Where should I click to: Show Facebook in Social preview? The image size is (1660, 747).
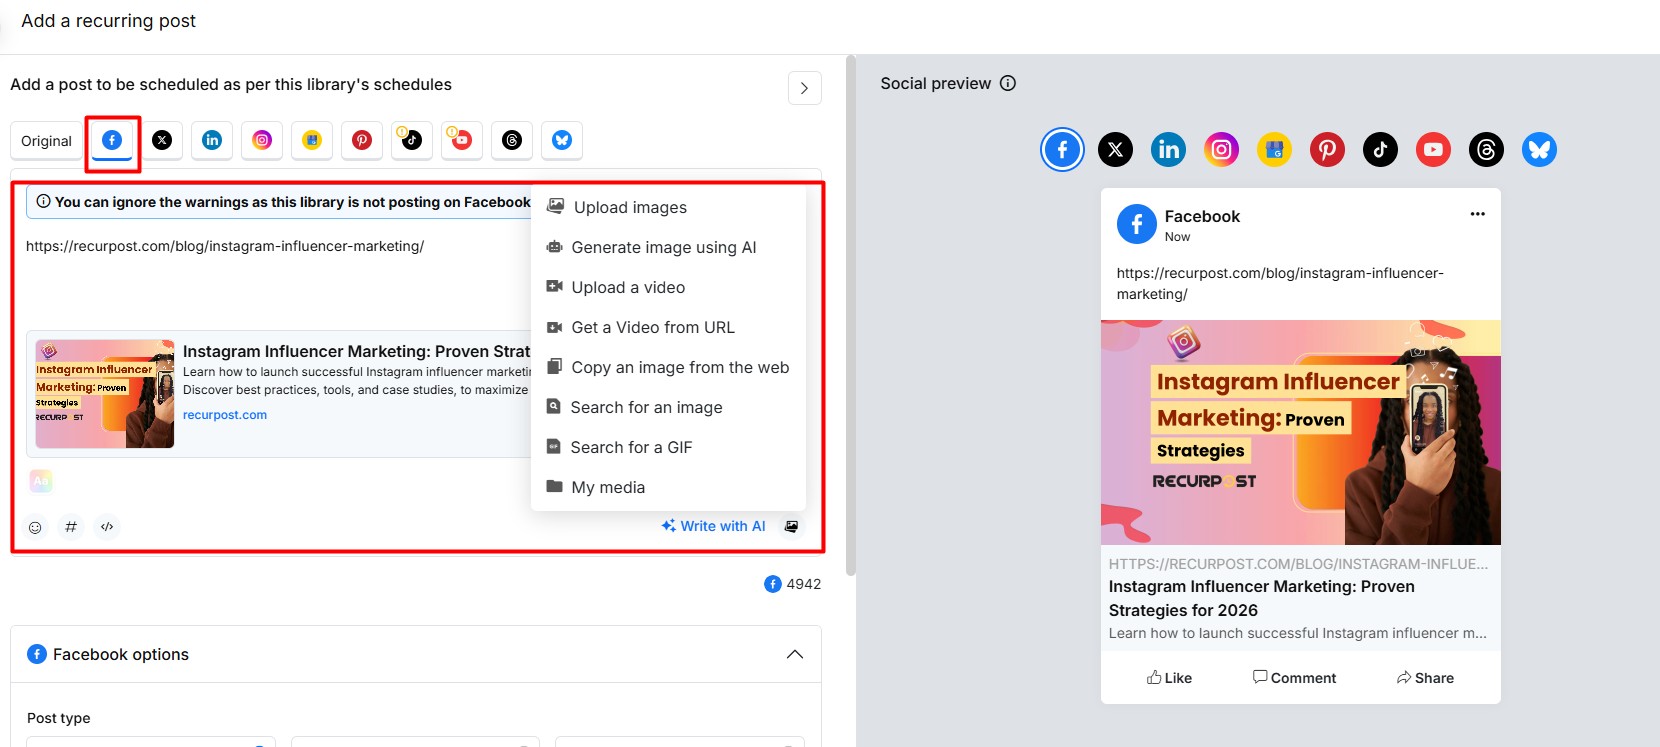[x=1062, y=150]
